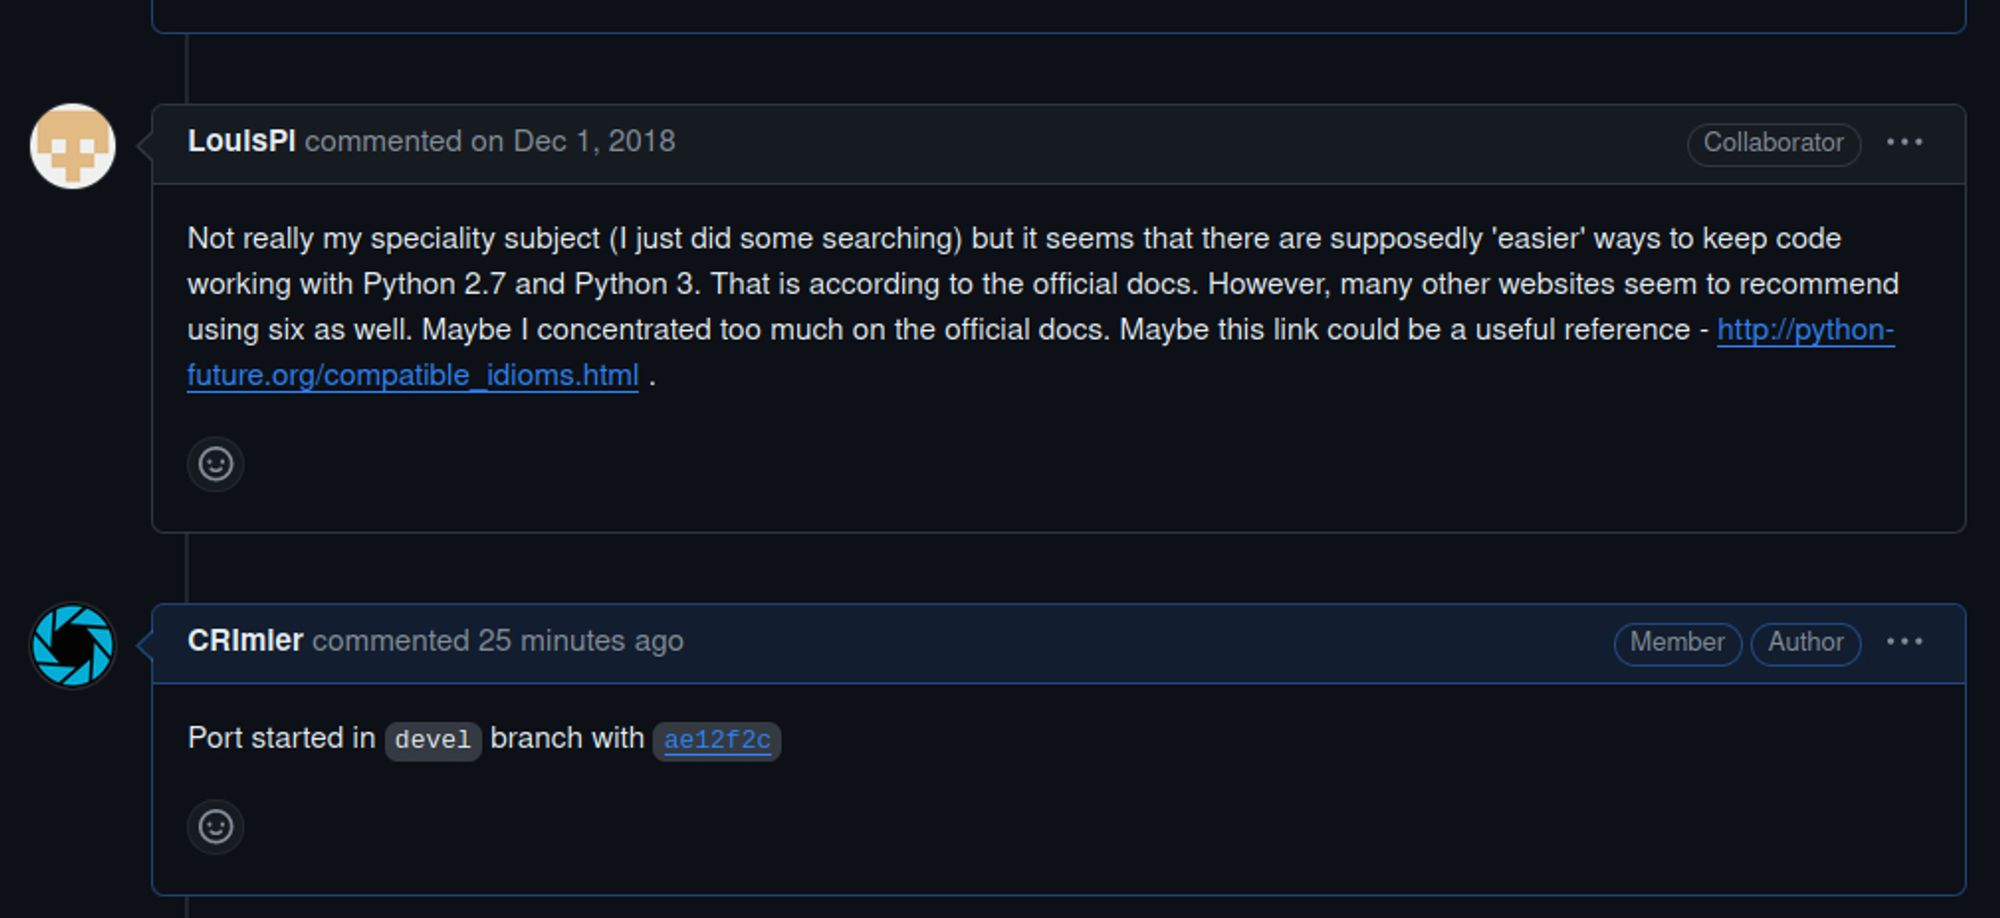This screenshot has width=2000, height=918.
Task: Click the word 'commented' in LouisPI's comment header
Action: tap(384, 141)
